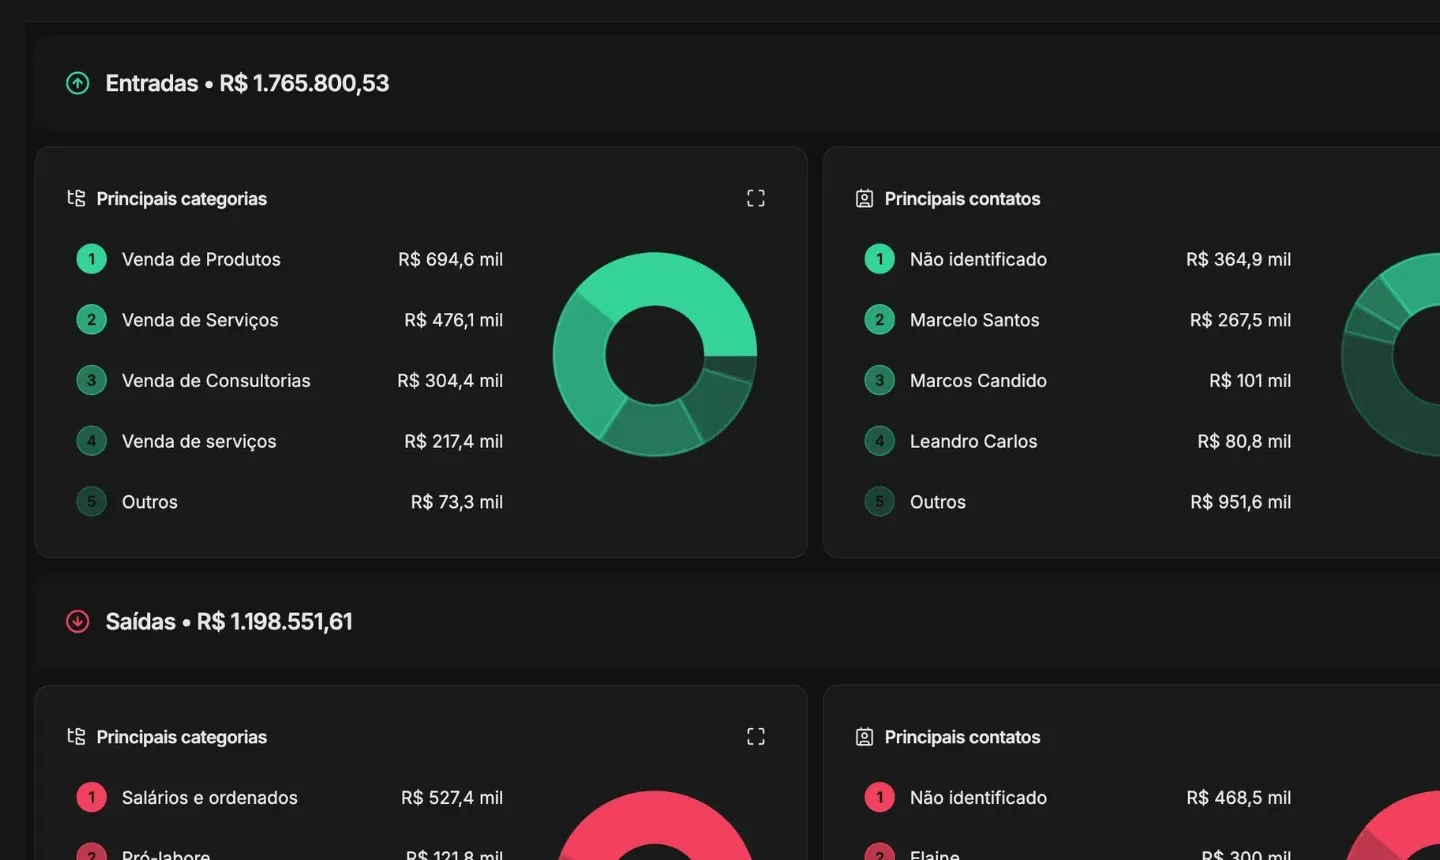Click the brightest green segment of the Entradas categories donut
1440x860 pixels.
[x=680, y=281]
